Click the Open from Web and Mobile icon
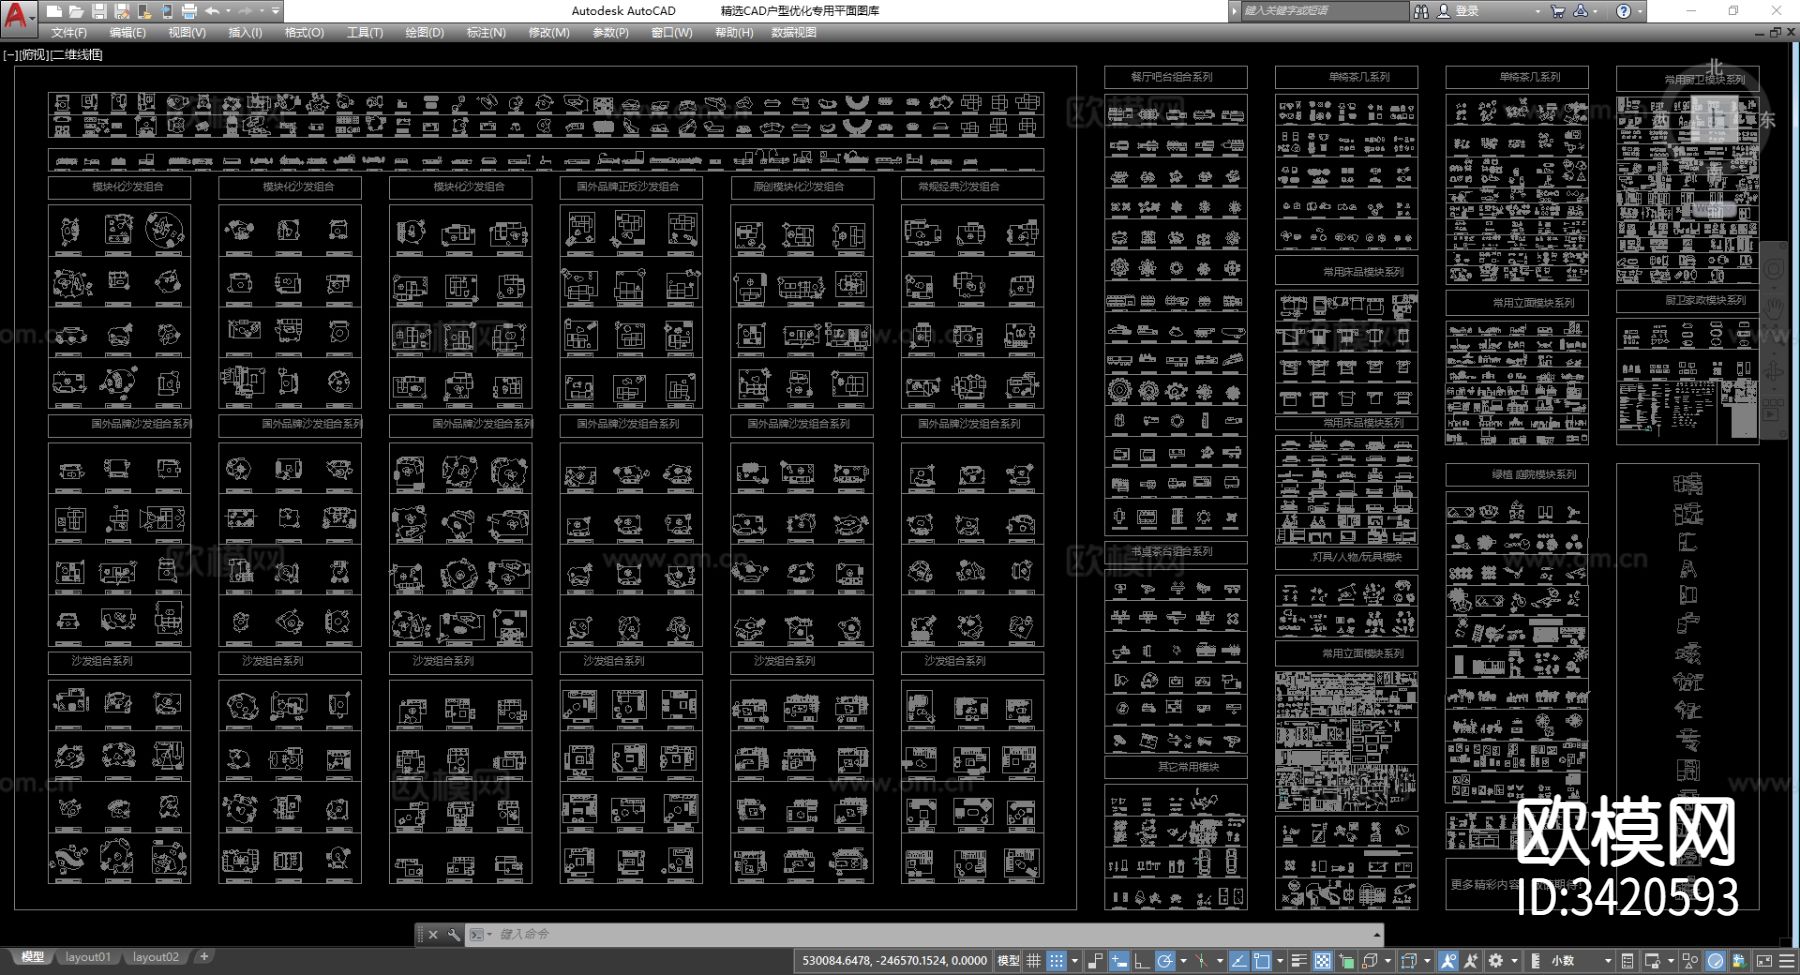The width and height of the screenshot is (1800, 975). click(x=144, y=11)
